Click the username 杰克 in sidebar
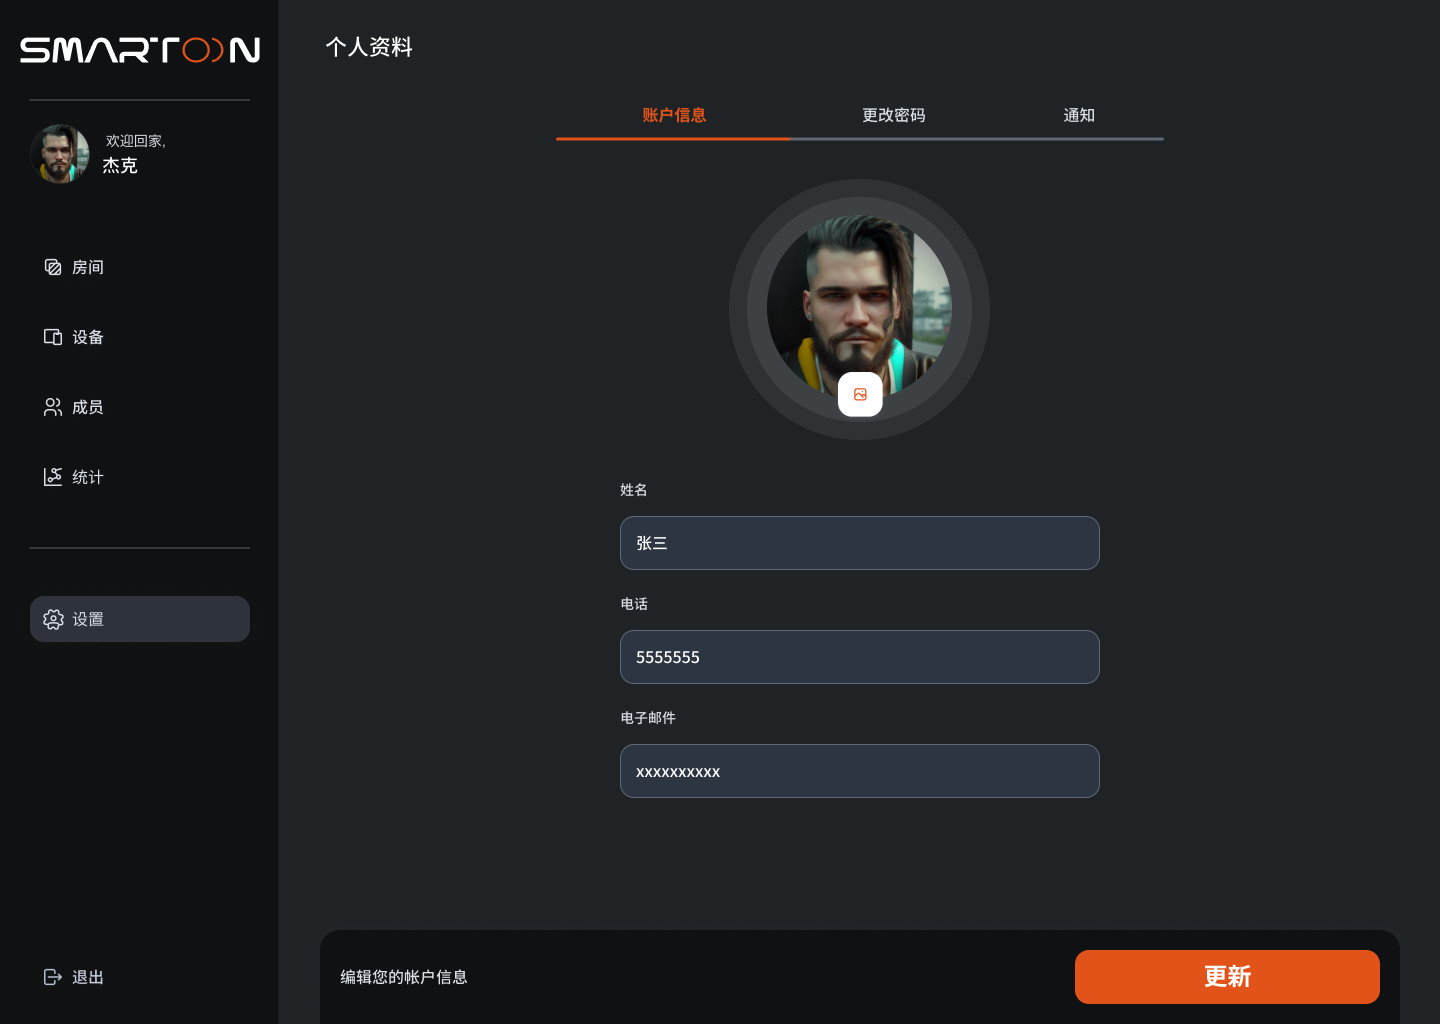 120,166
